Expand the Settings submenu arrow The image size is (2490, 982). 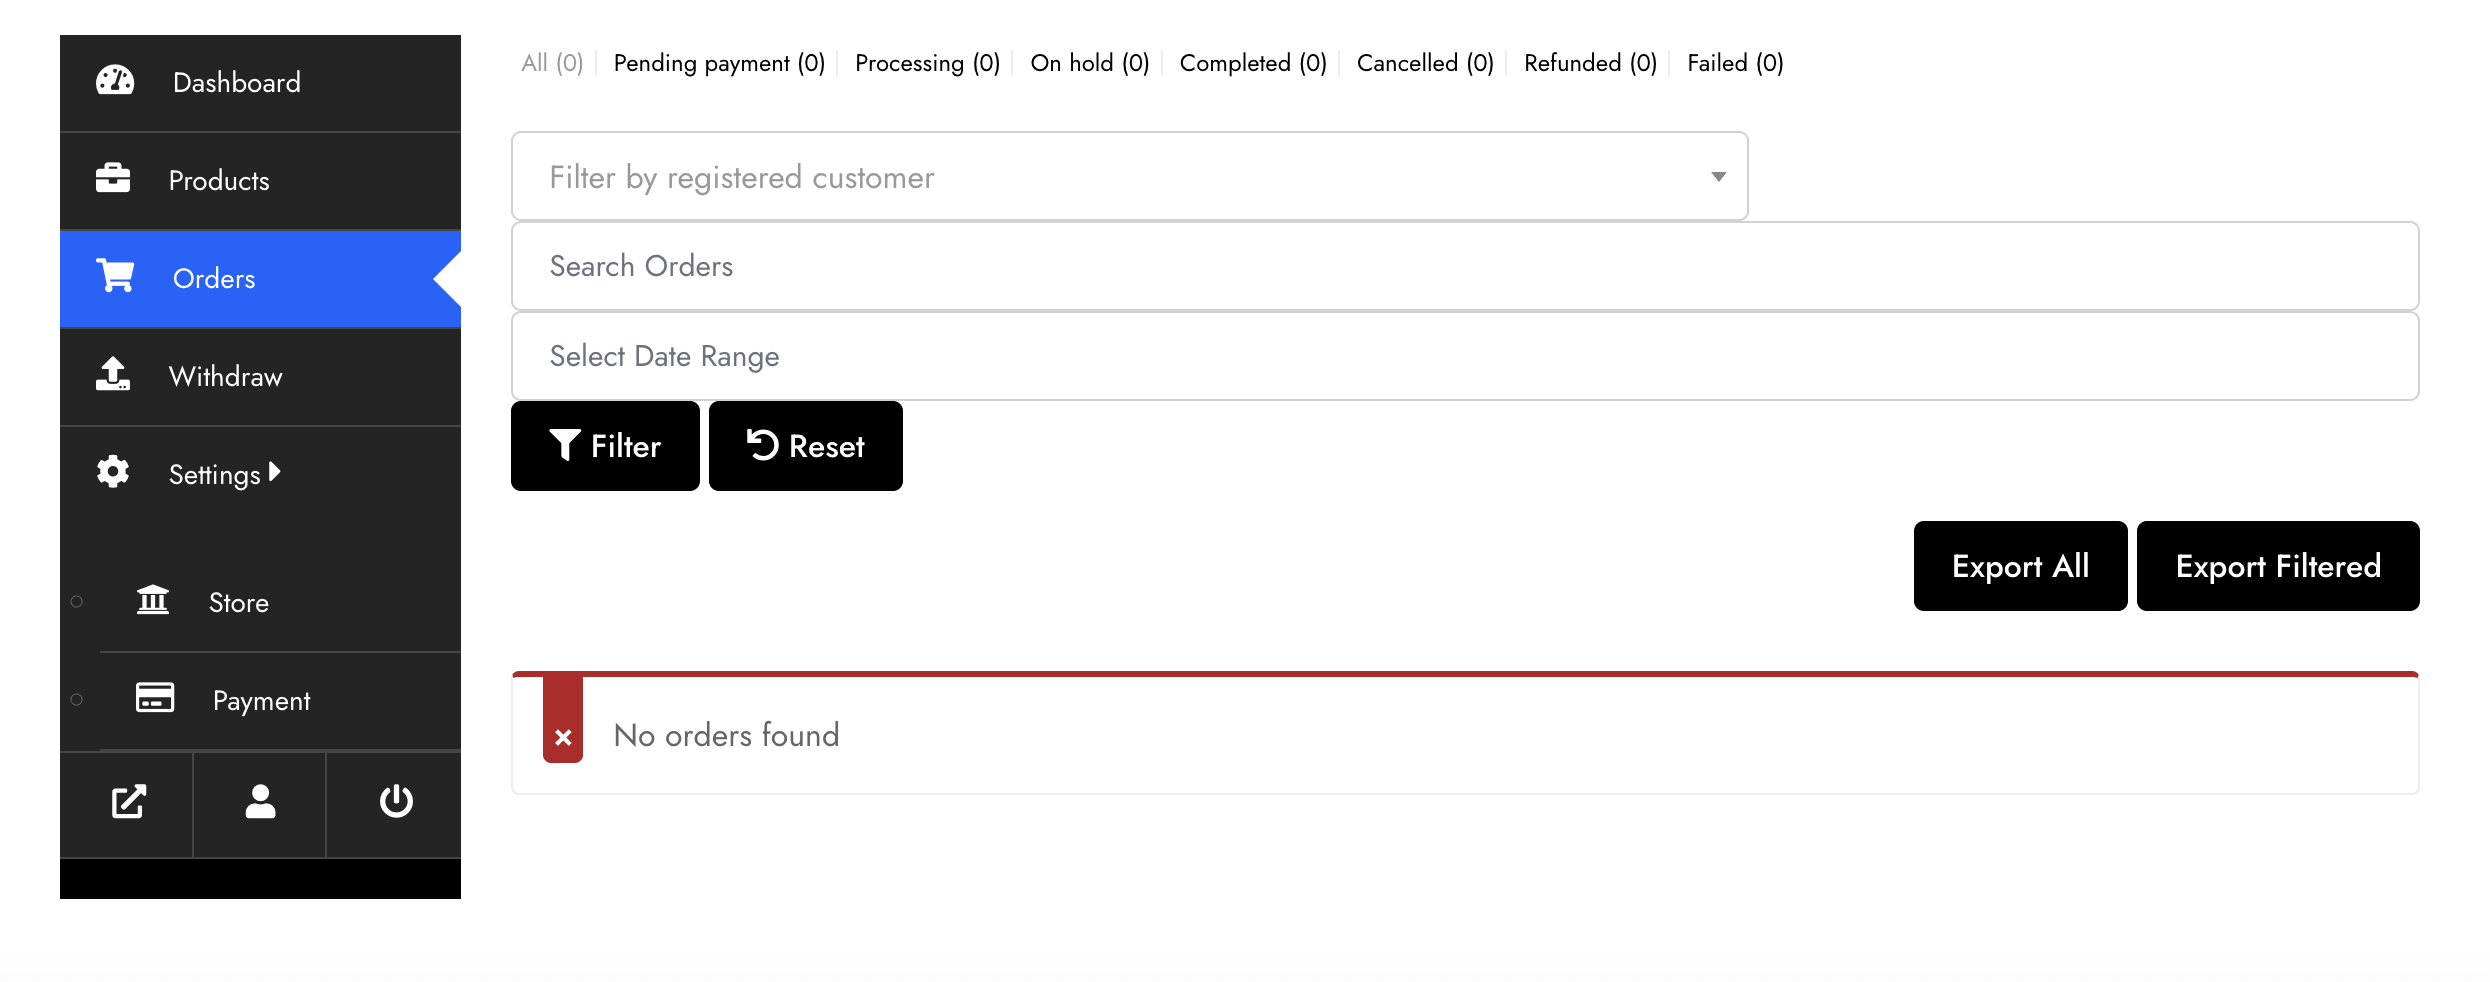pyautogui.click(x=275, y=472)
